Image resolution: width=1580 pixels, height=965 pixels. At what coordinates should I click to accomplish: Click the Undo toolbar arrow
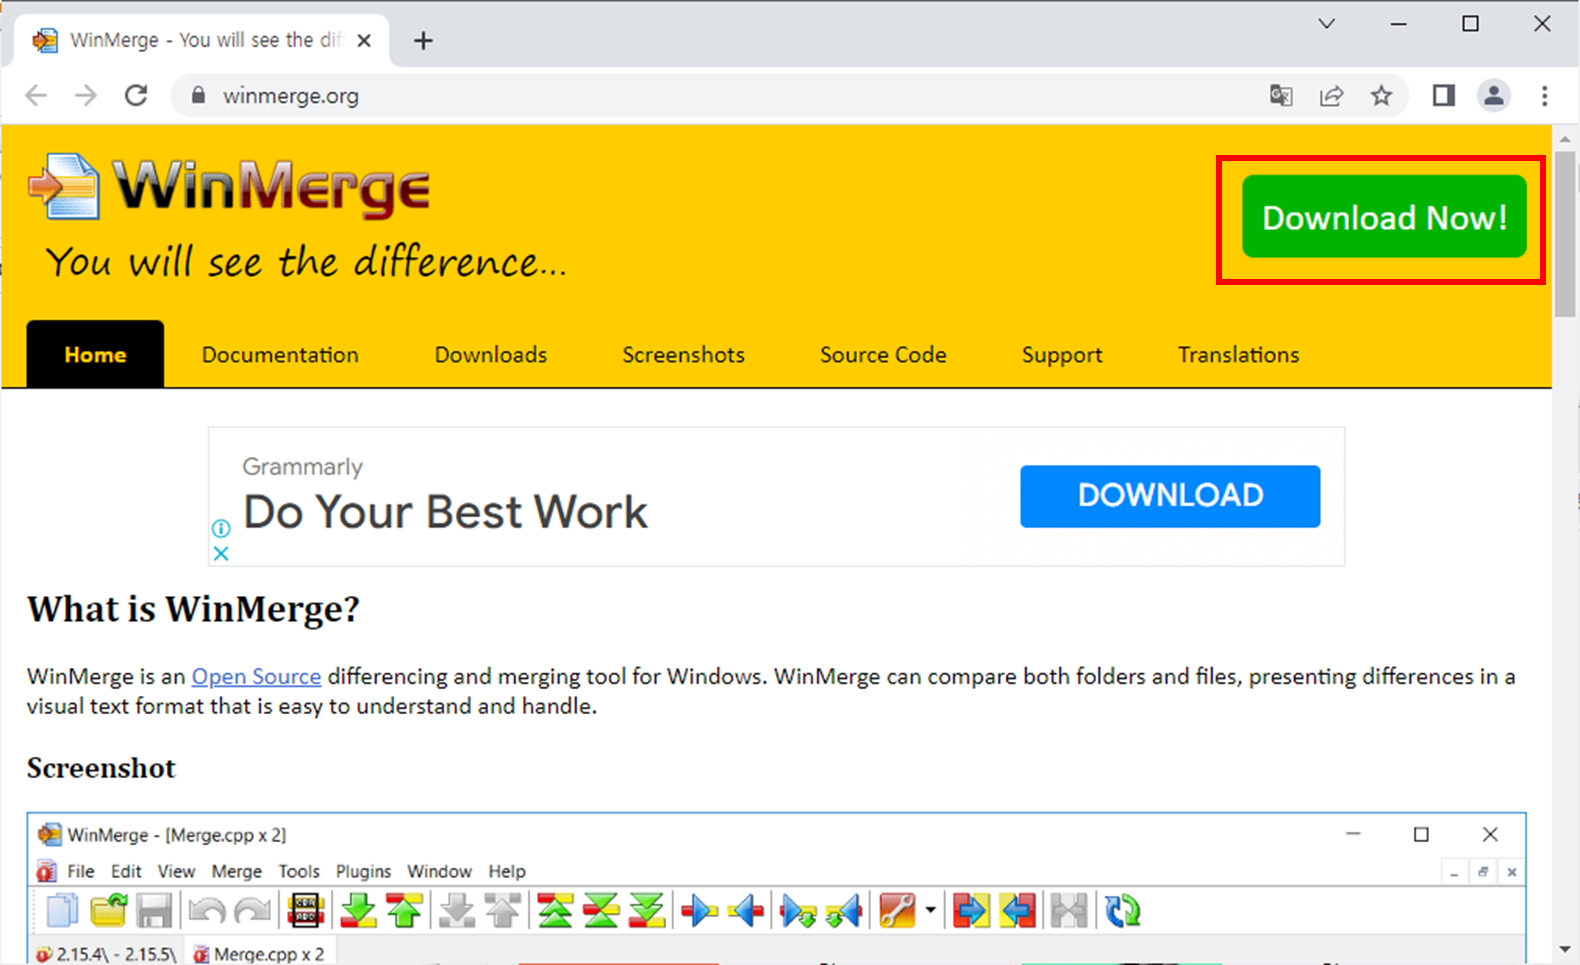click(x=207, y=911)
